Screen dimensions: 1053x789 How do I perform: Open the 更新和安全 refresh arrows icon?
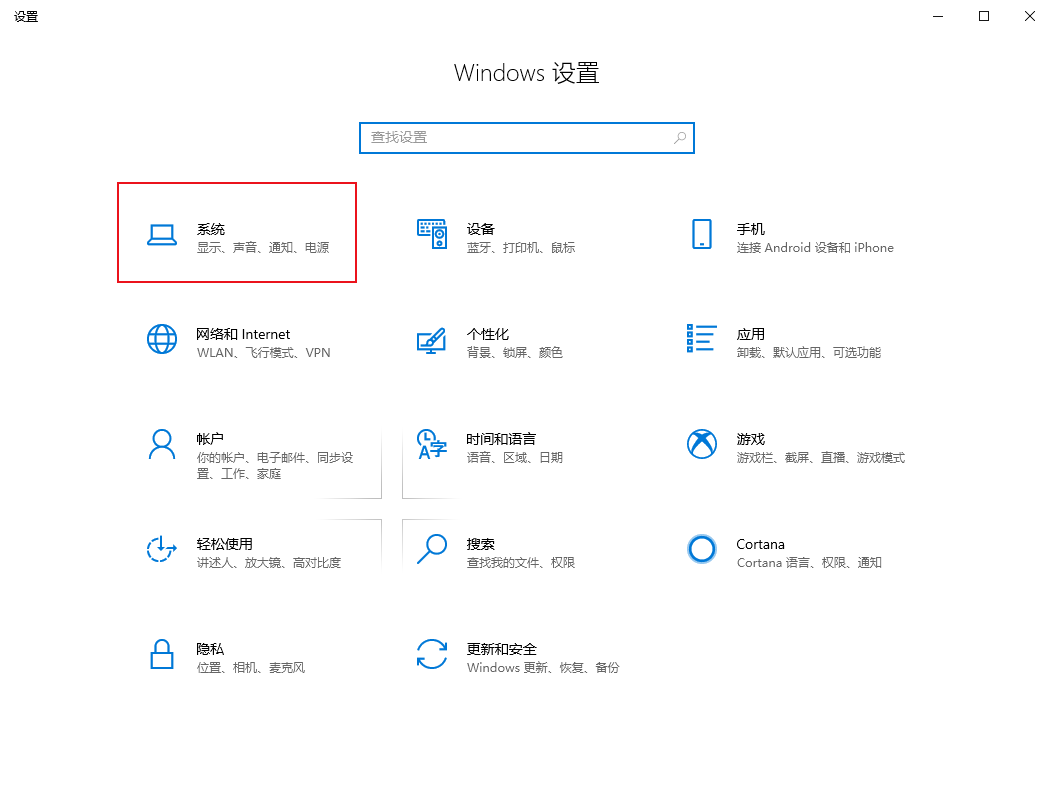click(x=432, y=654)
